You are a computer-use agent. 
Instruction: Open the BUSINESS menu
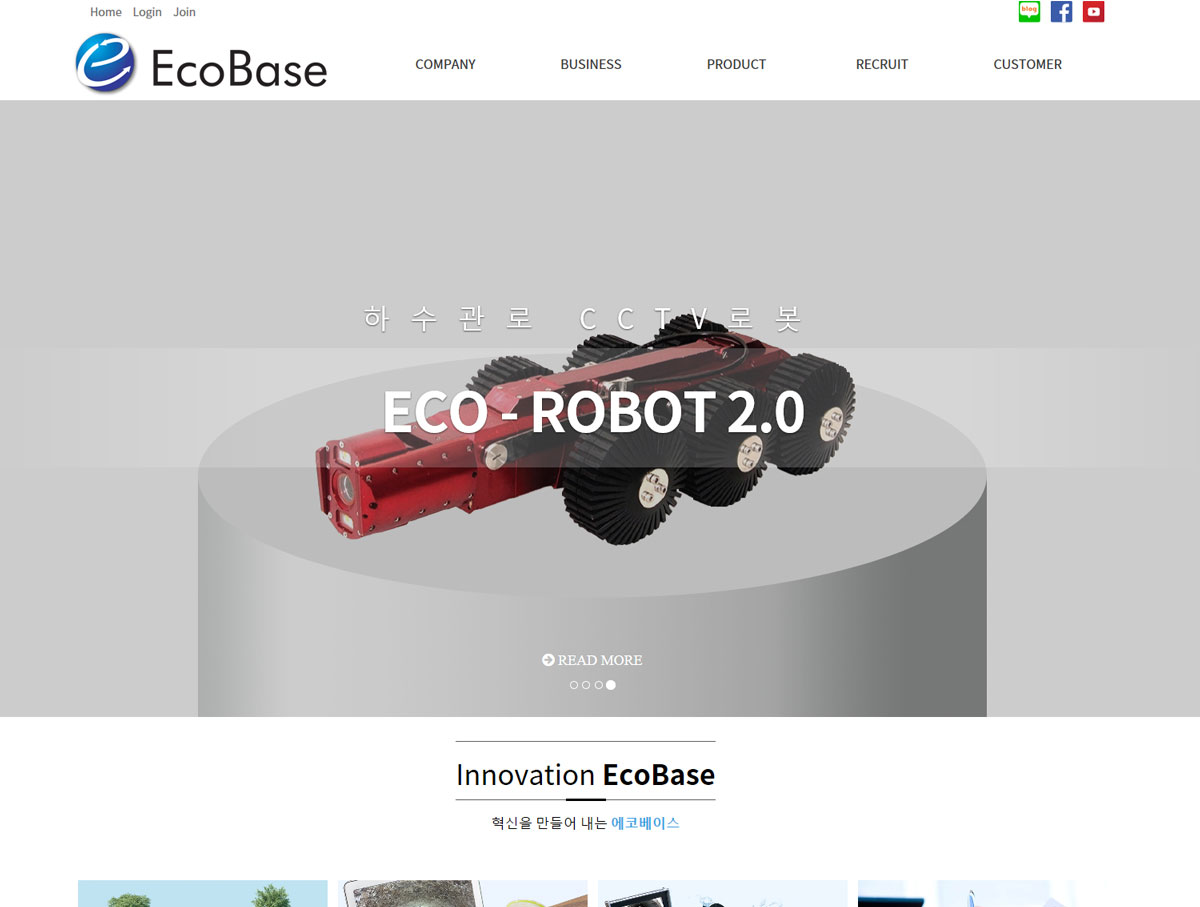click(591, 64)
